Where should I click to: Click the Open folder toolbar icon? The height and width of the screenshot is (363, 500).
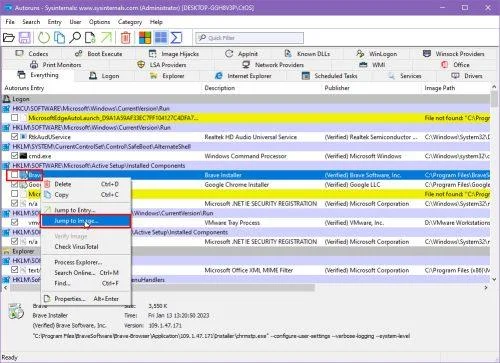tap(9, 38)
